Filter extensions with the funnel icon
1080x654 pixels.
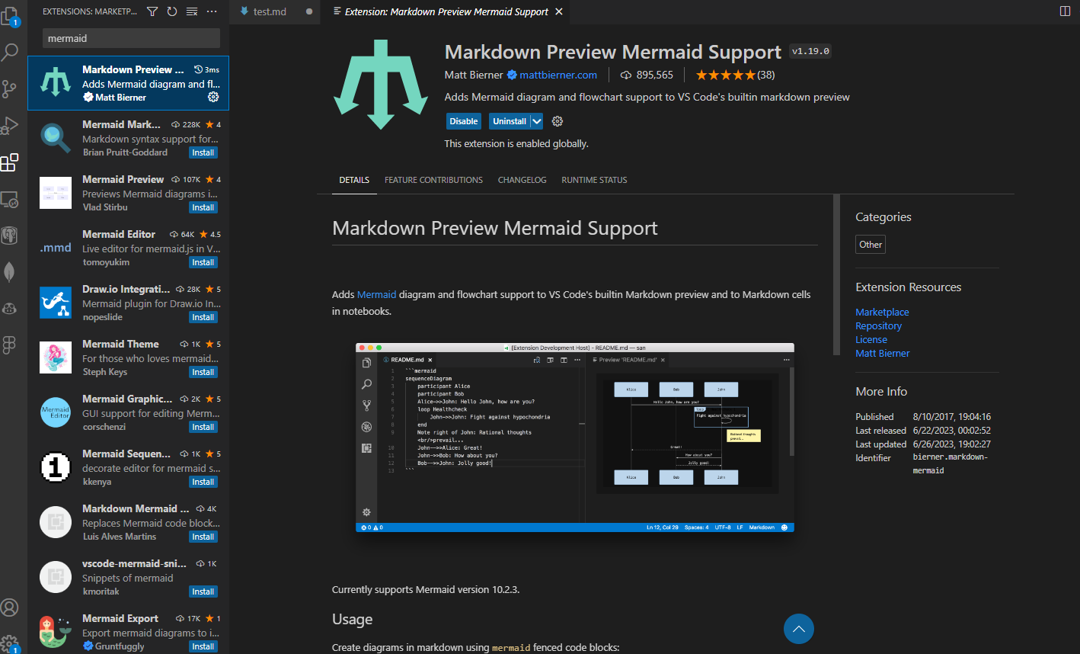coord(152,12)
